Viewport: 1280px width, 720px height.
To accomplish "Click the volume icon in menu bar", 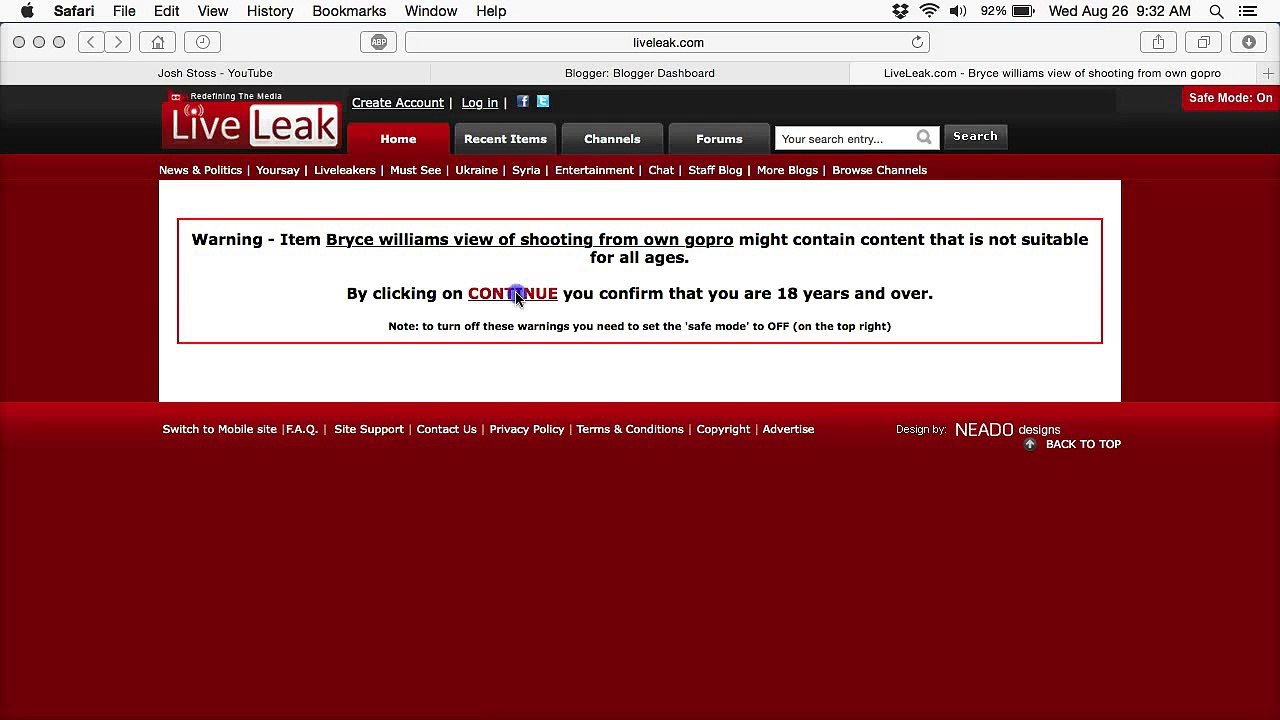I will 957,11.
